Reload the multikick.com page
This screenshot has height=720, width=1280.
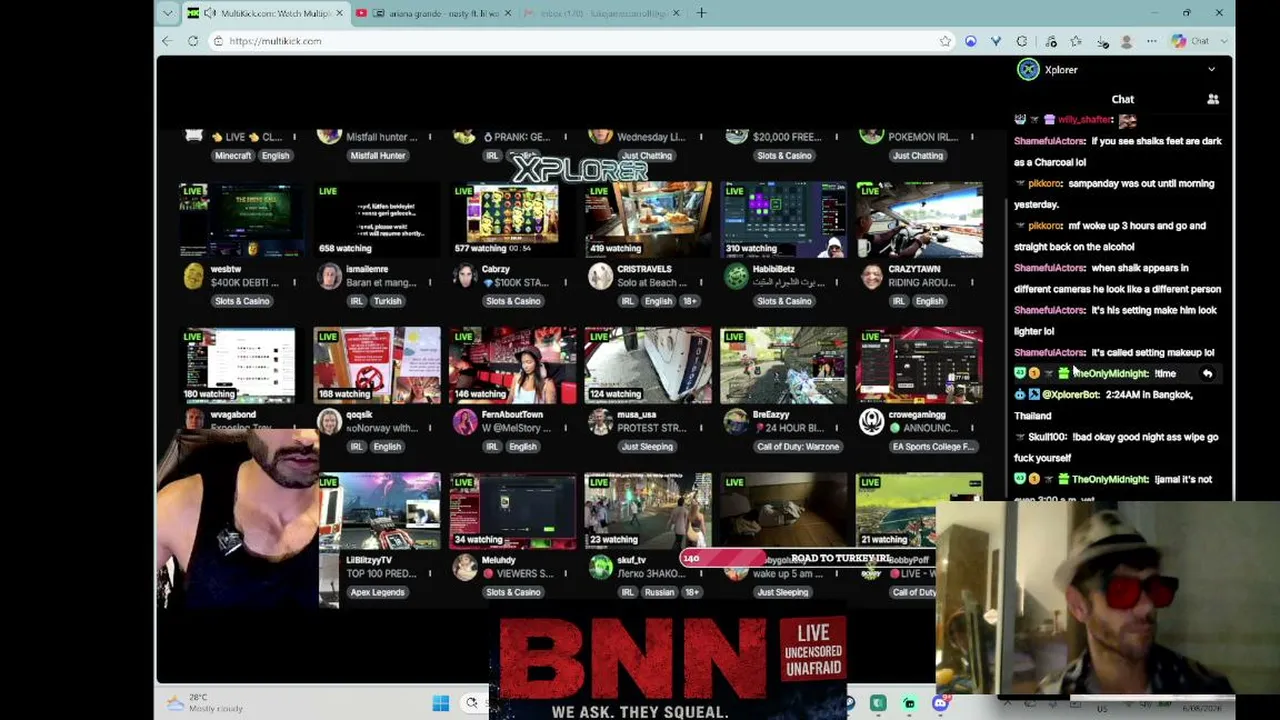click(x=193, y=41)
